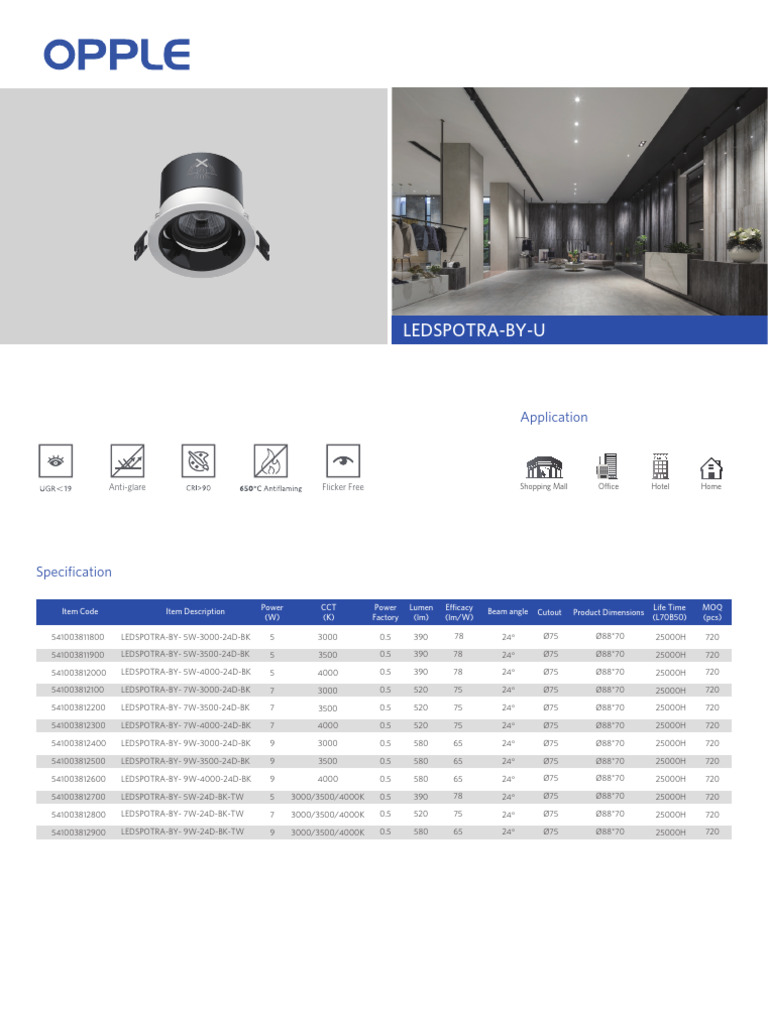This screenshot has width=768, height=1024.
Task: Select row LEDSPOTRA-BY-9W-24D-BK-TW
Action: (x=384, y=832)
